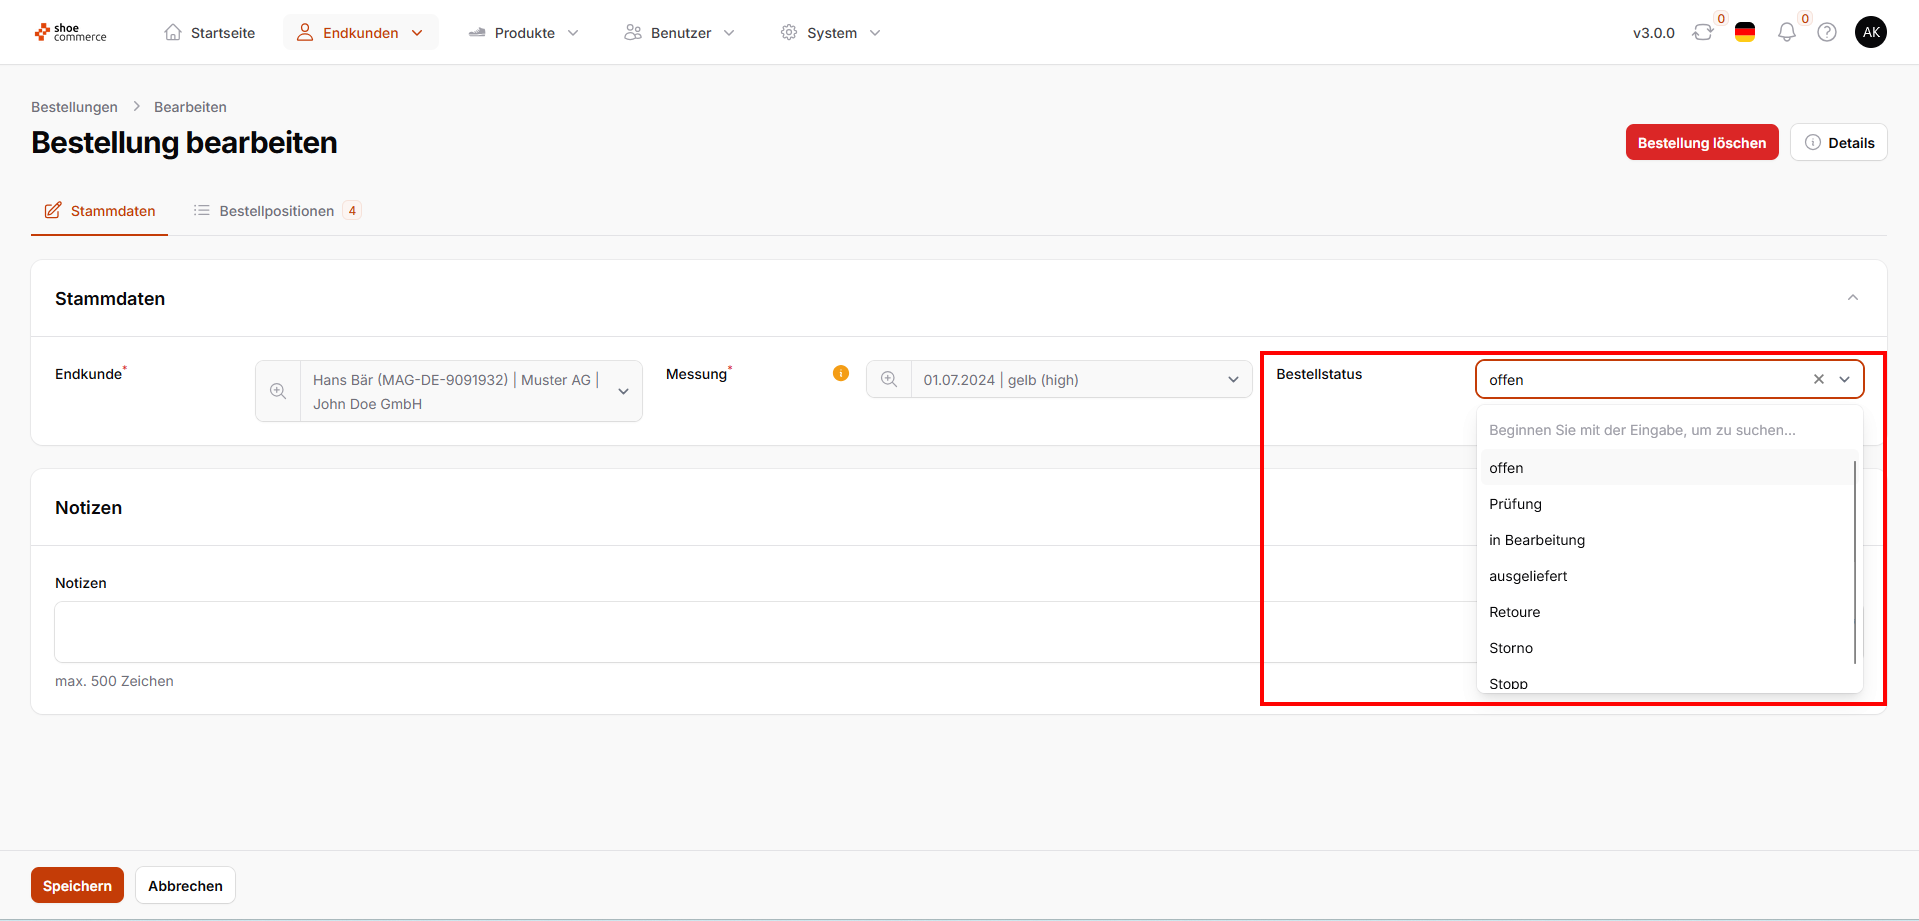This screenshot has width=1919, height=921.
Task: Click the Startseite house icon
Action: click(x=173, y=33)
